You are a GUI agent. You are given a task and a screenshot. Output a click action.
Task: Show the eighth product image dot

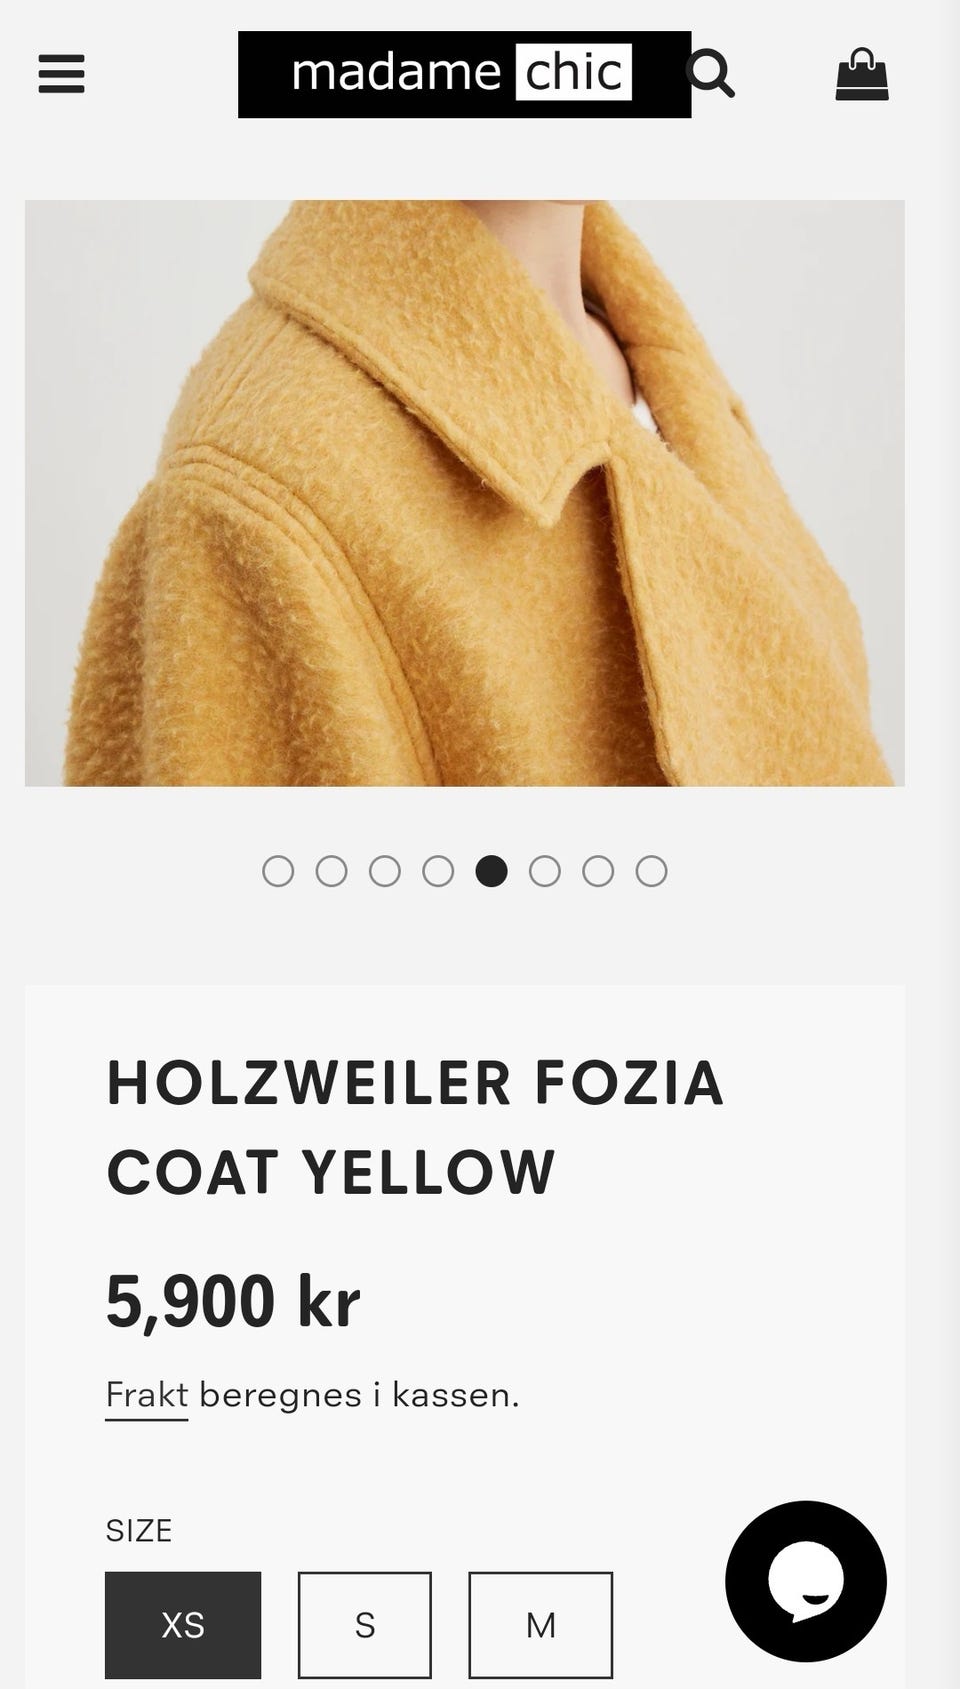coord(651,871)
